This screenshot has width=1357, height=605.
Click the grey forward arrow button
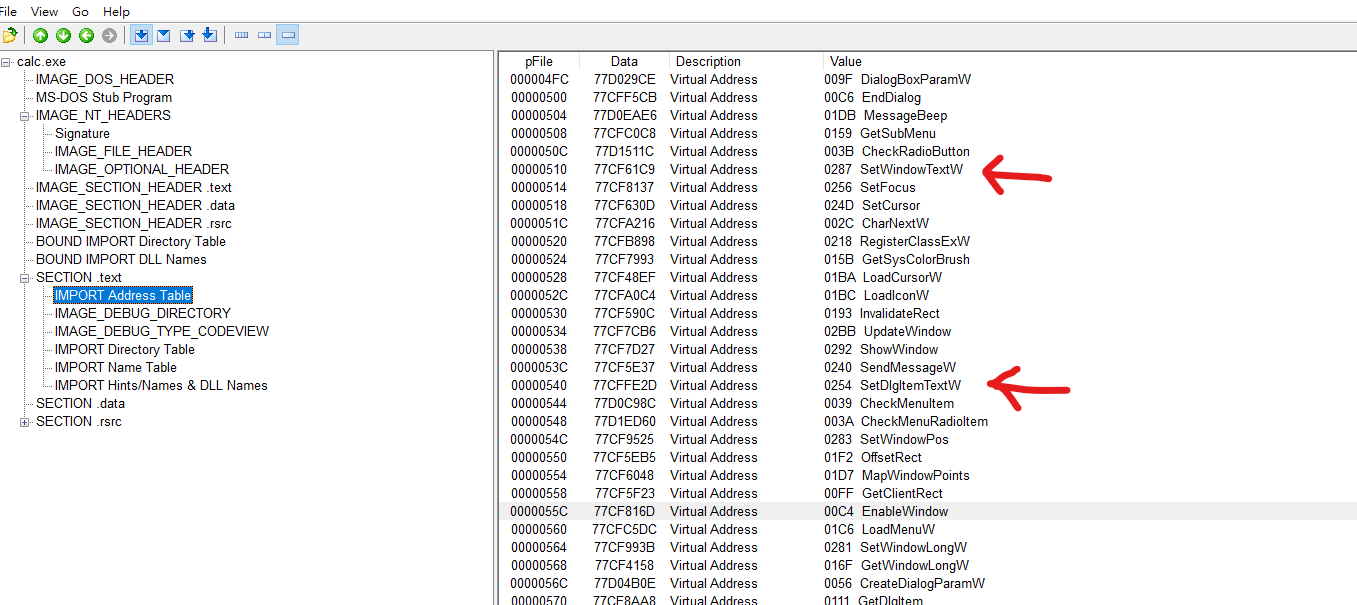click(x=109, y=36)
